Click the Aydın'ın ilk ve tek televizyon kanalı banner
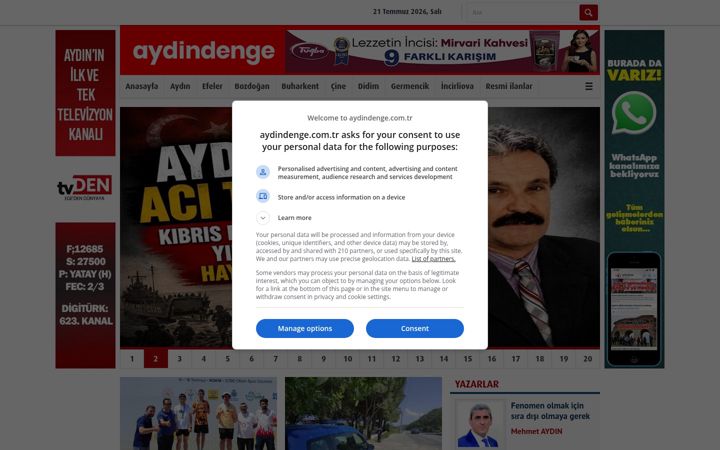This screenshot has height=450, width=720. [x=85, y=93]
